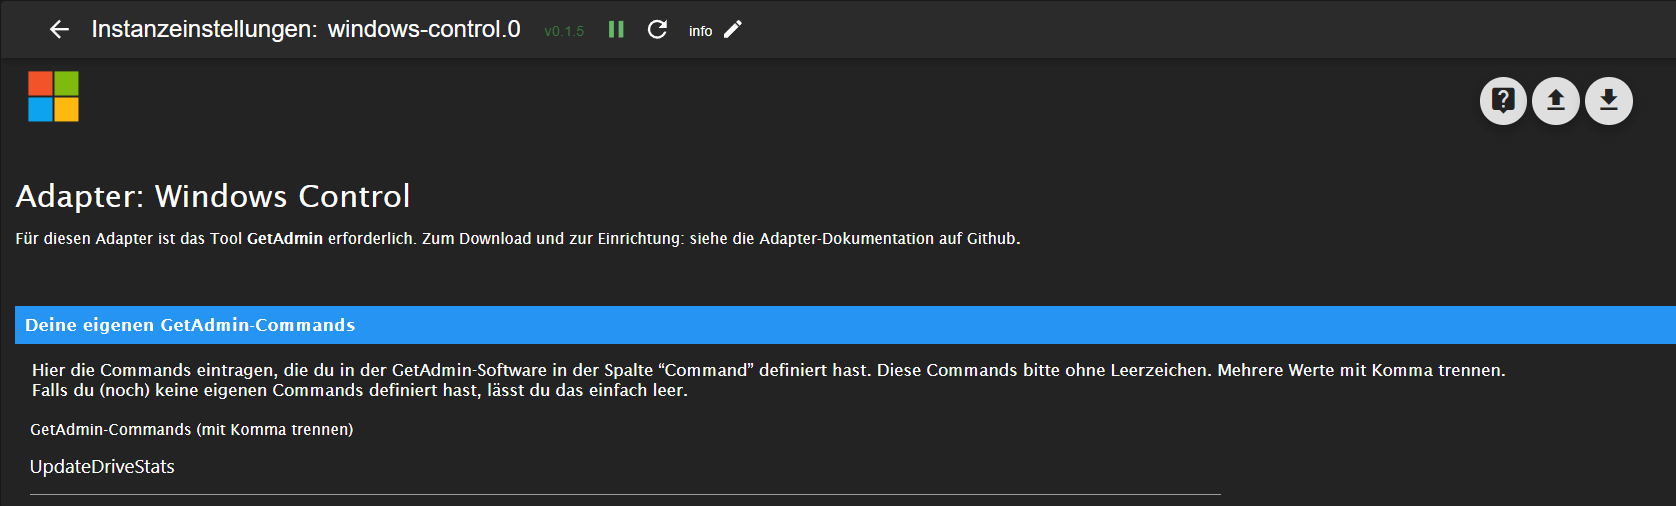Click the GetAdmin-Commands (mit Komma trennen) label
This screenshot has height=506, width=1676.
tap(192, 429)
